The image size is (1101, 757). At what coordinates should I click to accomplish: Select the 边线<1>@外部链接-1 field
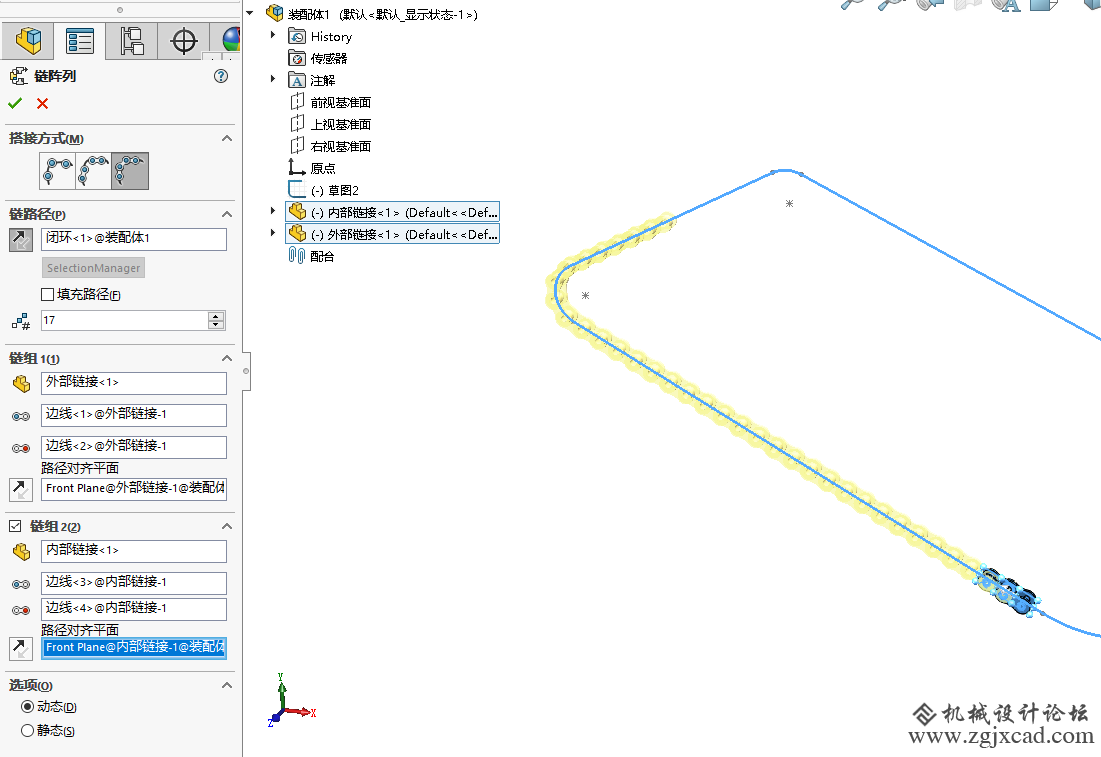click(x=133, y=415)
